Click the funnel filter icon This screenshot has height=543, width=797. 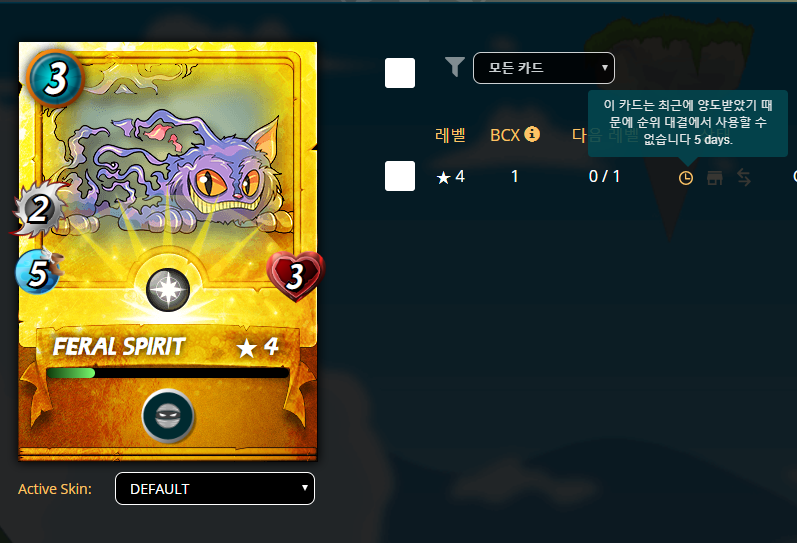click(x=455, y=67)
